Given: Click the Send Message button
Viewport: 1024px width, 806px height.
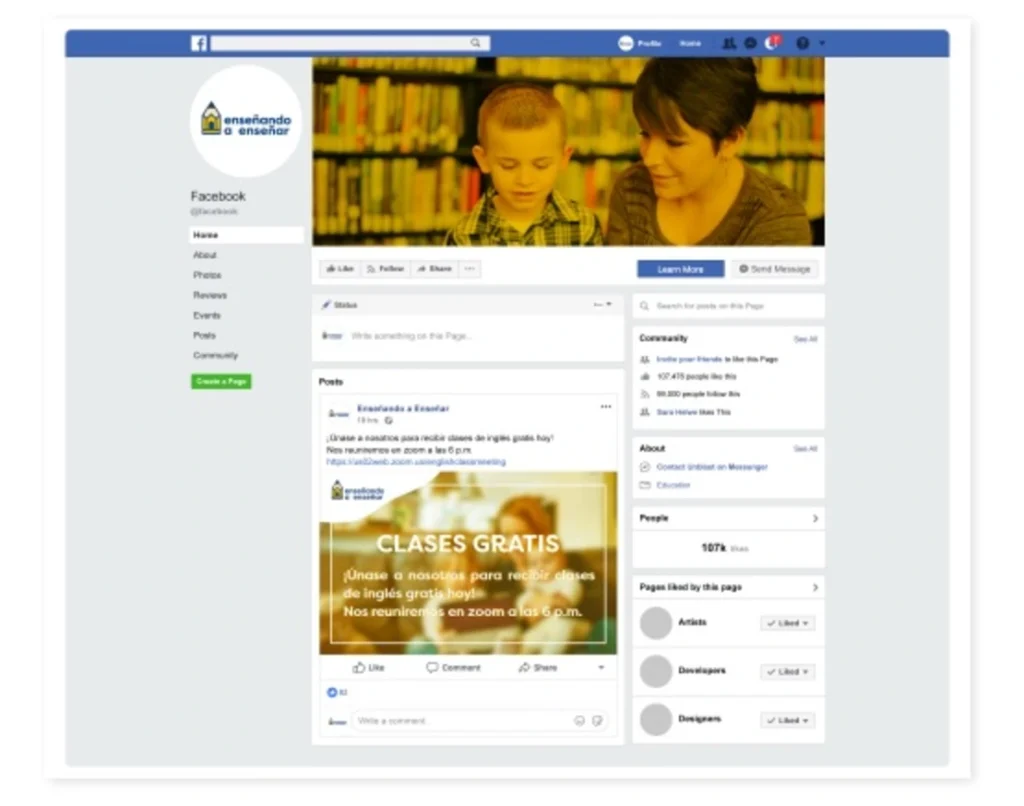Looking at the screenshot, I should (x=775, y=269).
